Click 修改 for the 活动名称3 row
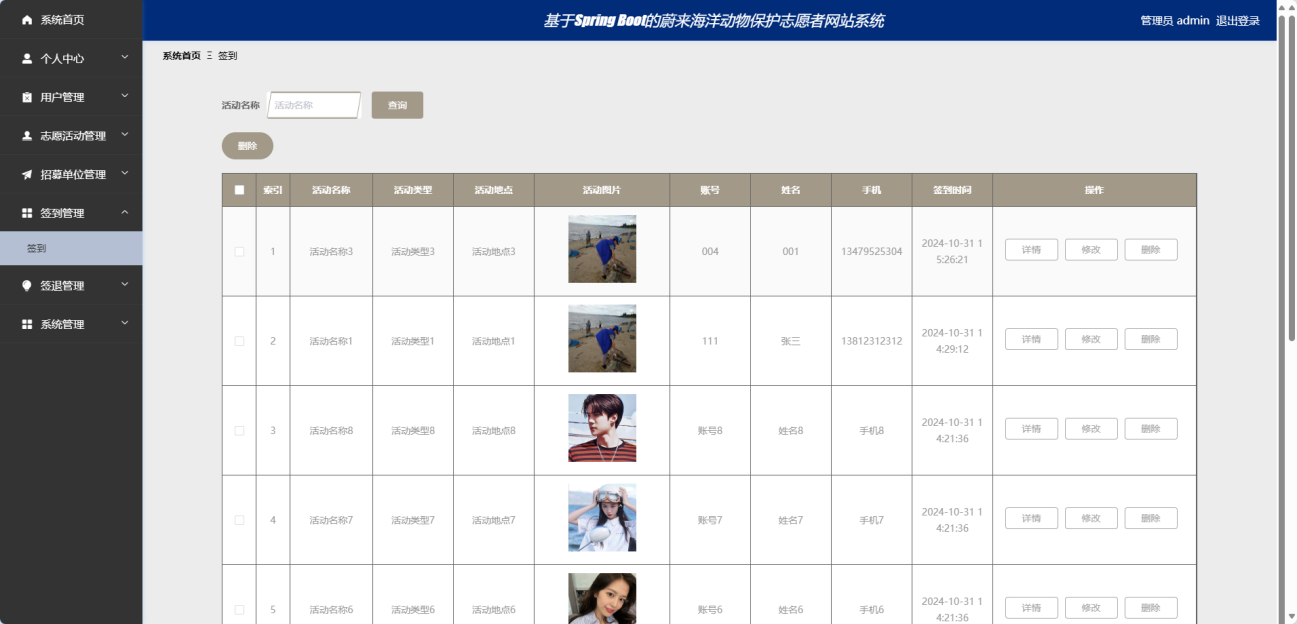 click(x=1091, y=250)
